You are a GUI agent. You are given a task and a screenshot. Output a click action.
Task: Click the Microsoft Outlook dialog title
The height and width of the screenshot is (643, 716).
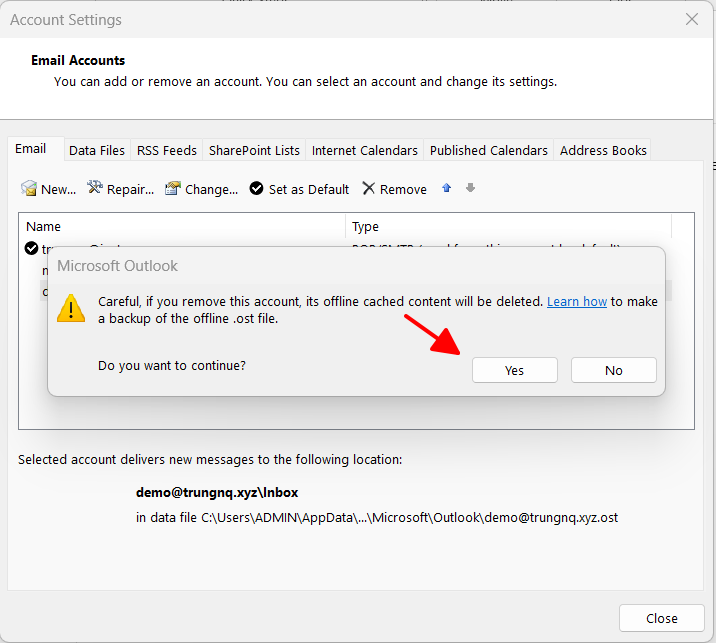tap(117, 266)
